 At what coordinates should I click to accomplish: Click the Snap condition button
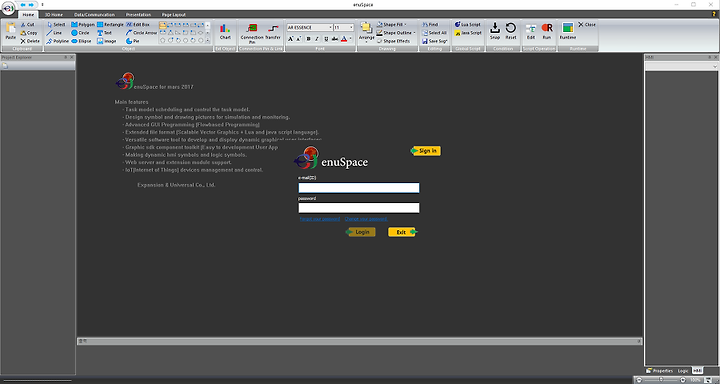[x=495, y=31]
